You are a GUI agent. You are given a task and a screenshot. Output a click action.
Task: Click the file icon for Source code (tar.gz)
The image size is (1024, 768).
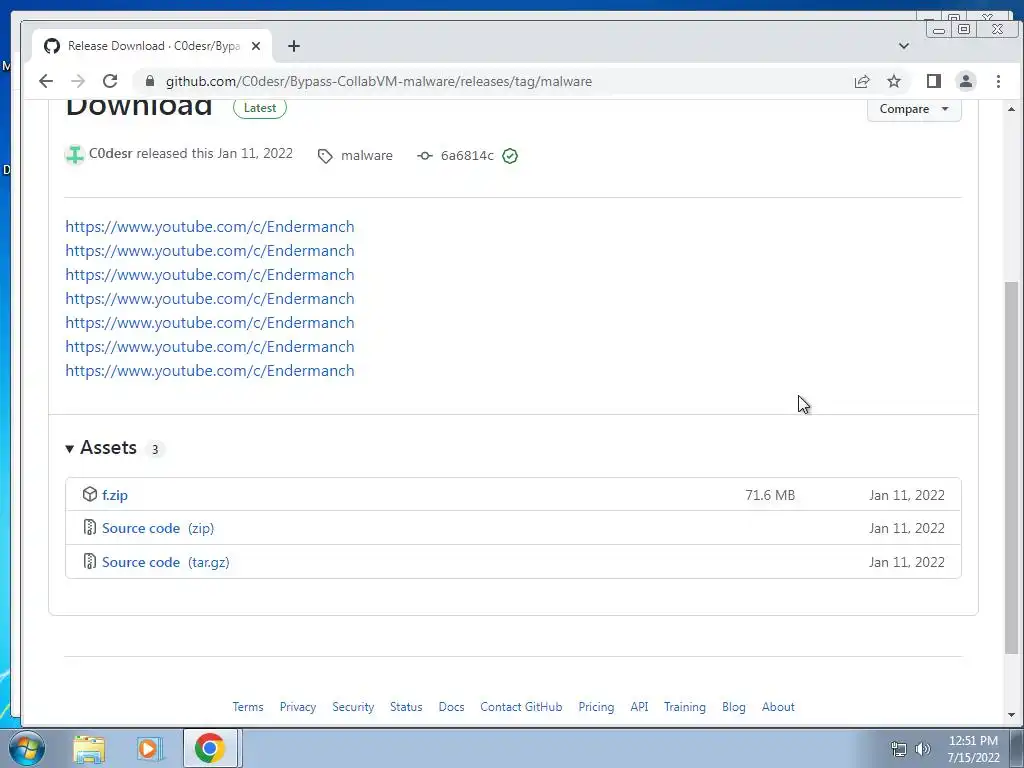click(x=90, y=561)
